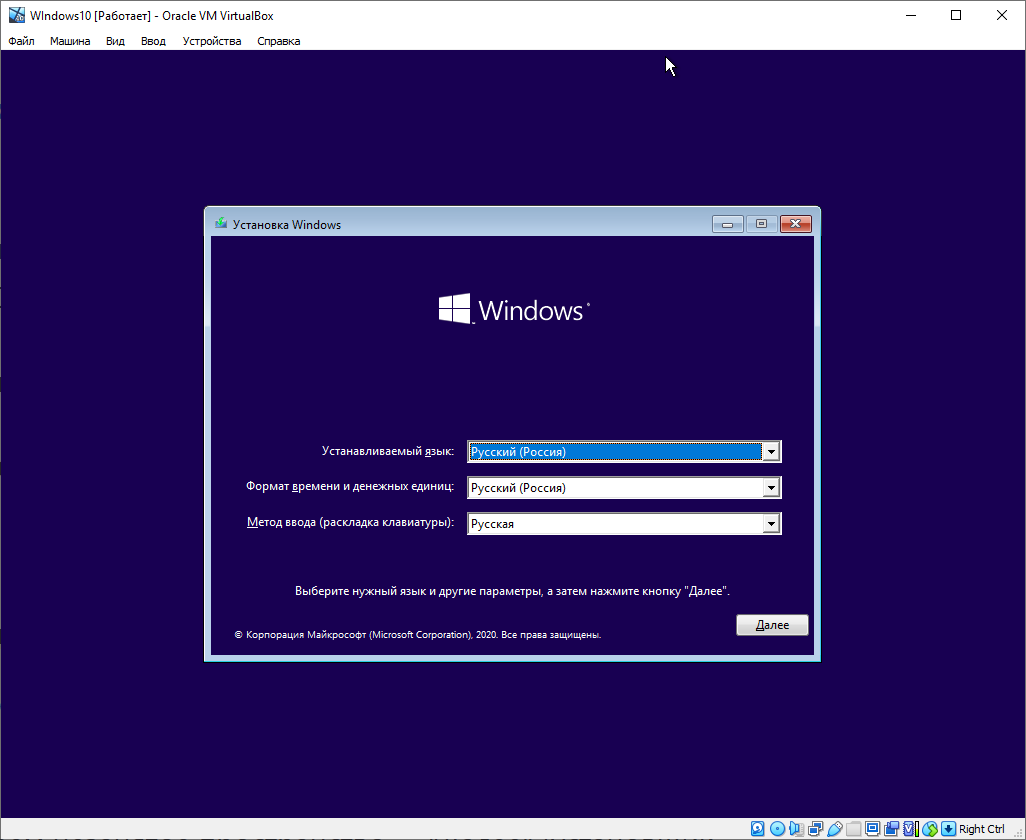Open the Справка menu
The image size is (1026, 840).
(x=279, y=41)
